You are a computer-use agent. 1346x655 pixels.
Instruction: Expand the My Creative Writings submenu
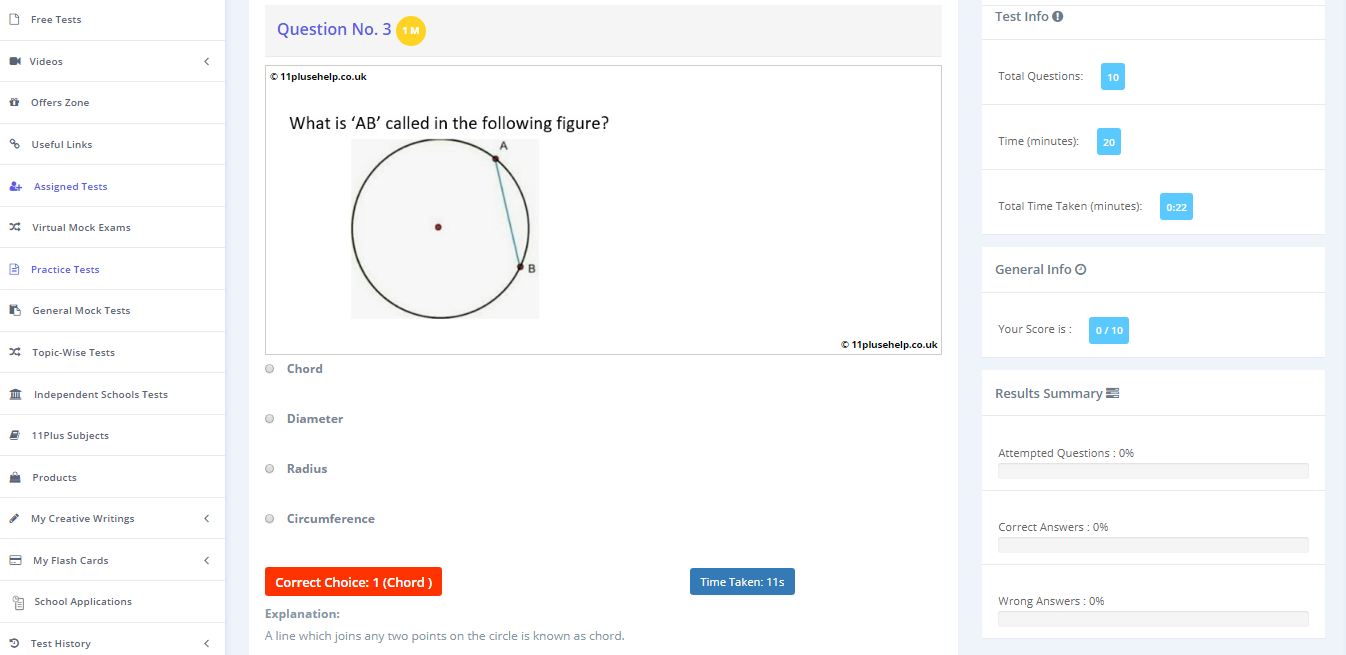pyautogui.click(x=207, y=518)
